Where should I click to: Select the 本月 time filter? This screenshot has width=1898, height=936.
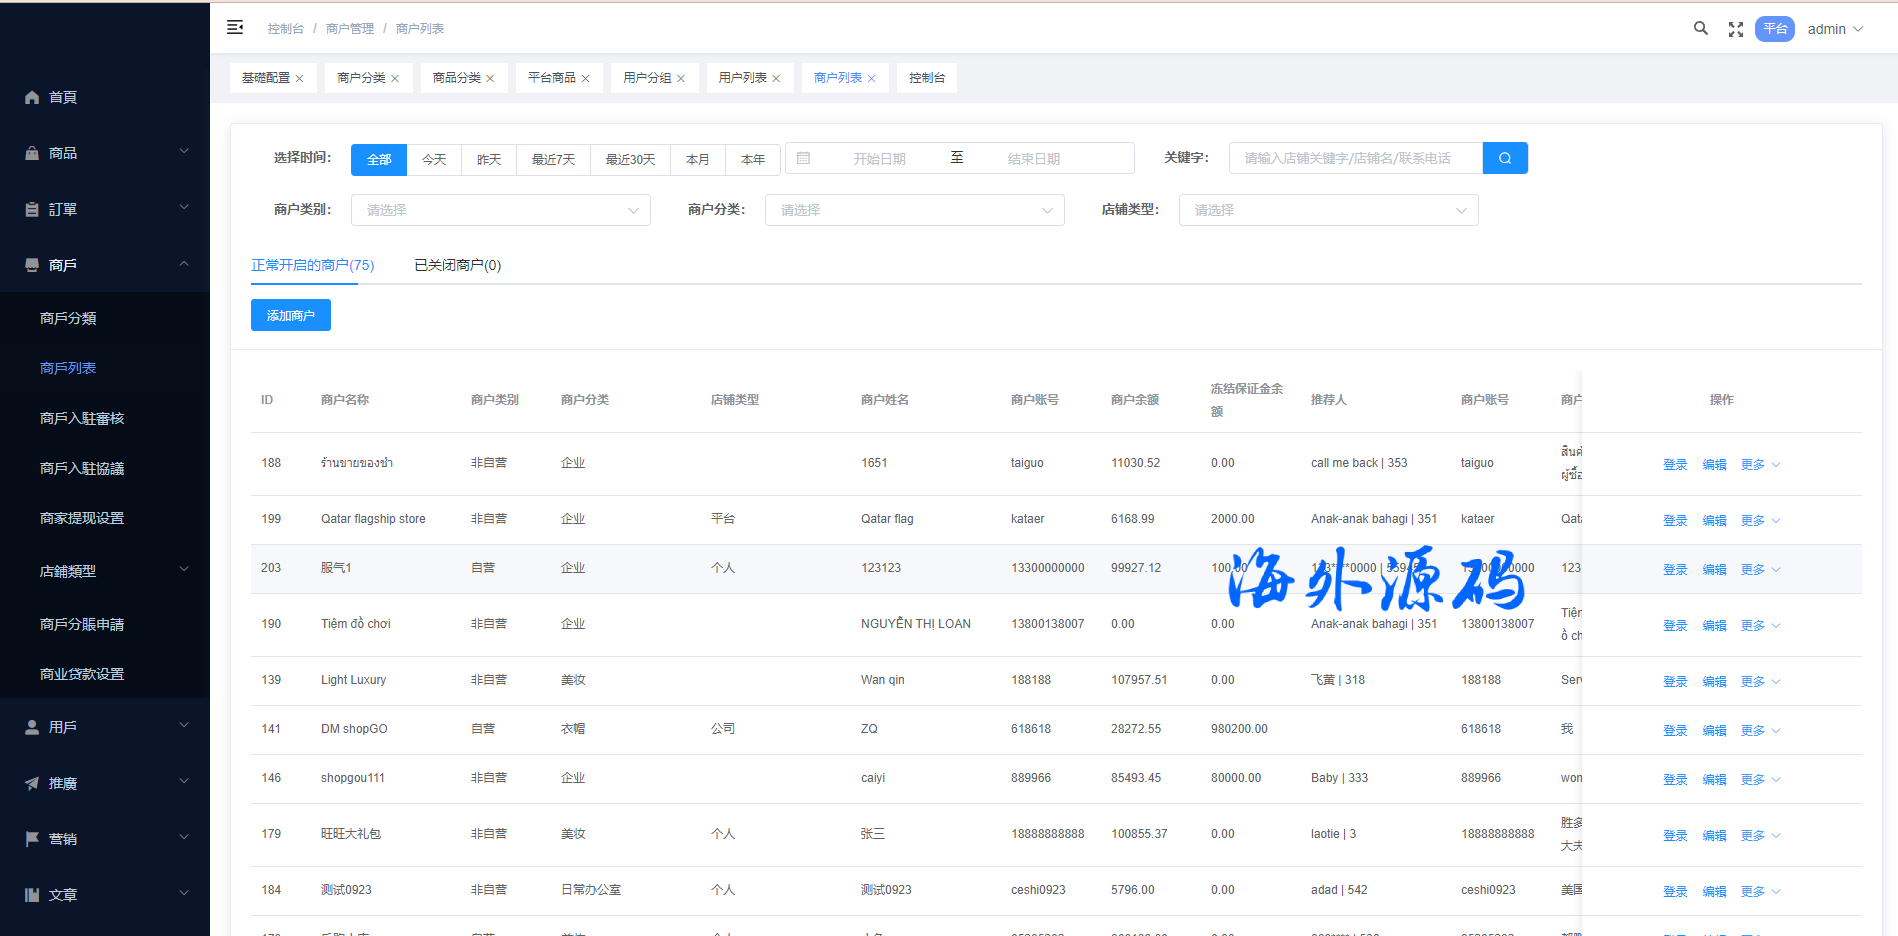(x=697, y=160)
